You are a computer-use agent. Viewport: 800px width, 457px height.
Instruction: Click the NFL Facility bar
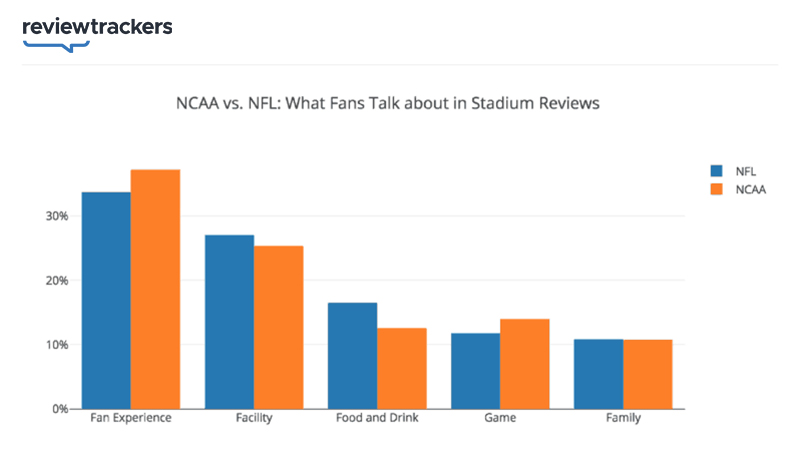pyautogui.click(x=229, y=322)
